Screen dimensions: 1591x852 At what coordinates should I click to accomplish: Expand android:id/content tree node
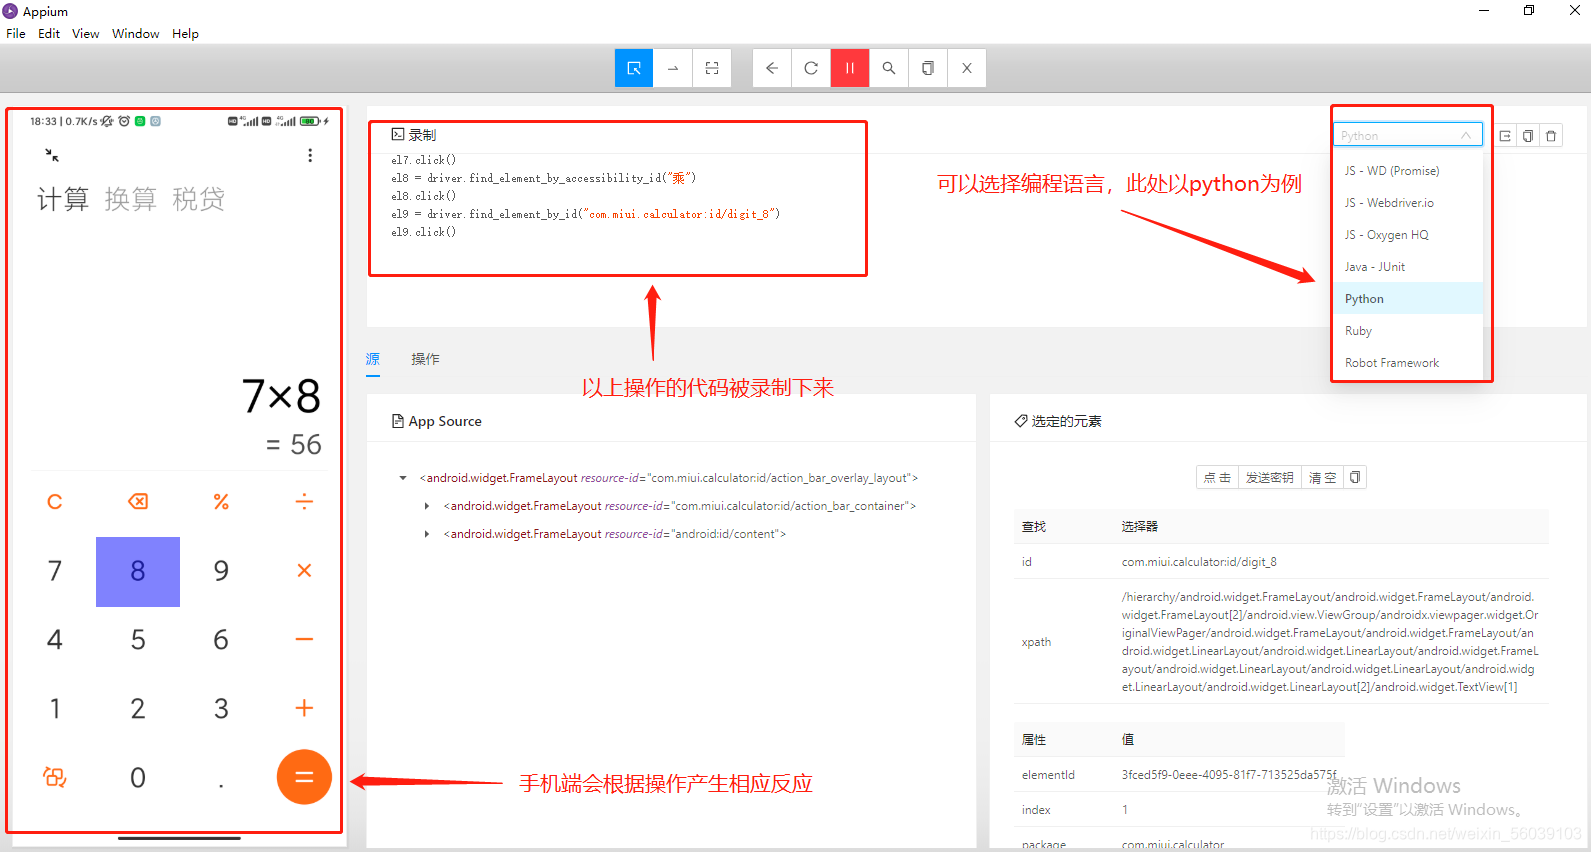point(427,534)
